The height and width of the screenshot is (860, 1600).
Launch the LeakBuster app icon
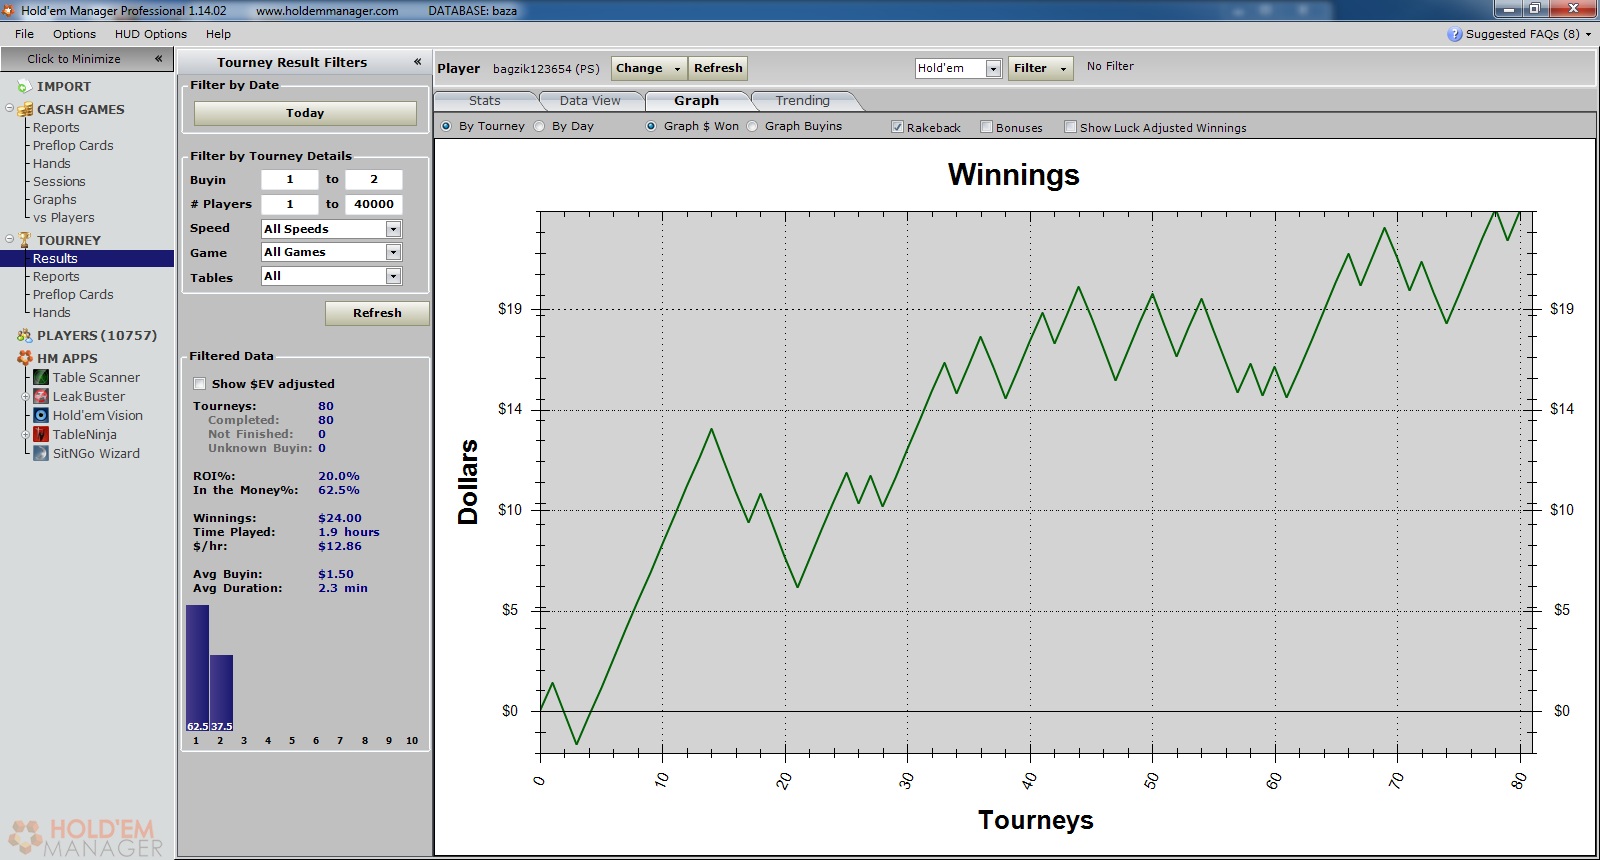coord(41,396)
